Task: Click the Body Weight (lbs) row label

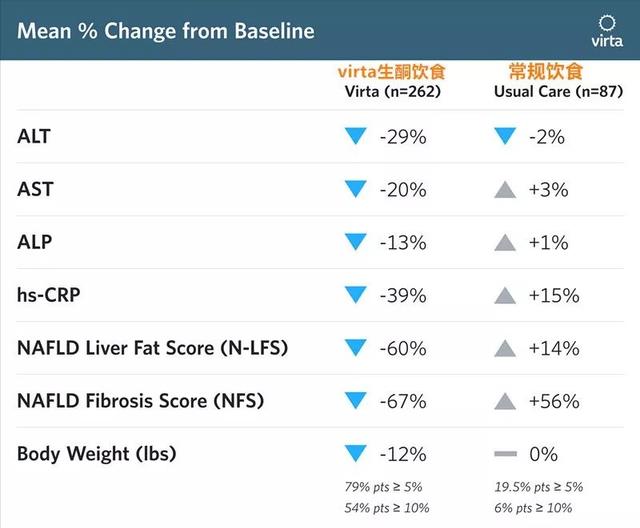Action: click(97, 454)
